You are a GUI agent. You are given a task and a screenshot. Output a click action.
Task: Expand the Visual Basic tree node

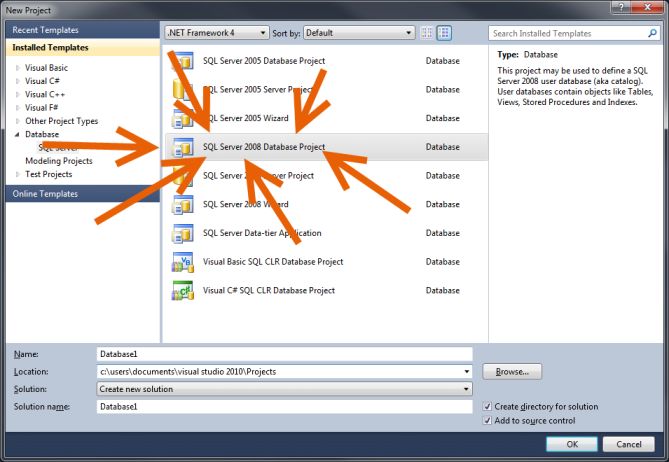point(17,68)
